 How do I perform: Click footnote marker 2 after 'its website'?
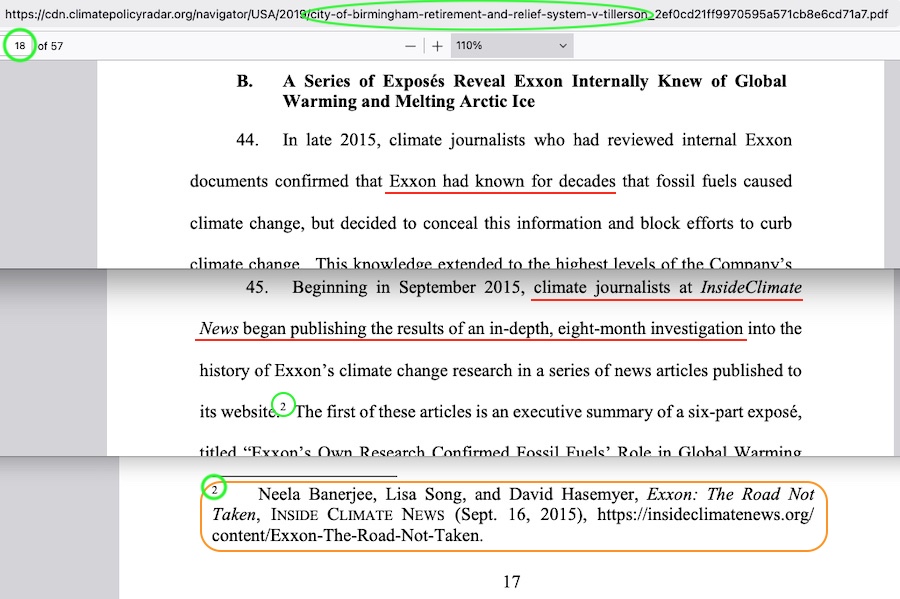pyautogui.click(x=284, y=405)
